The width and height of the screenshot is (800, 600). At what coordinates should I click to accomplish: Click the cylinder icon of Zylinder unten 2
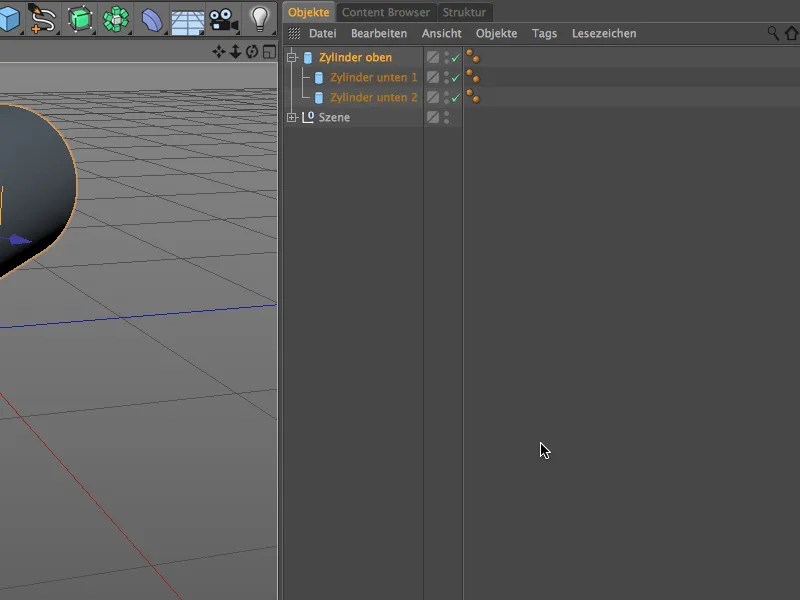tap(319, 97)
